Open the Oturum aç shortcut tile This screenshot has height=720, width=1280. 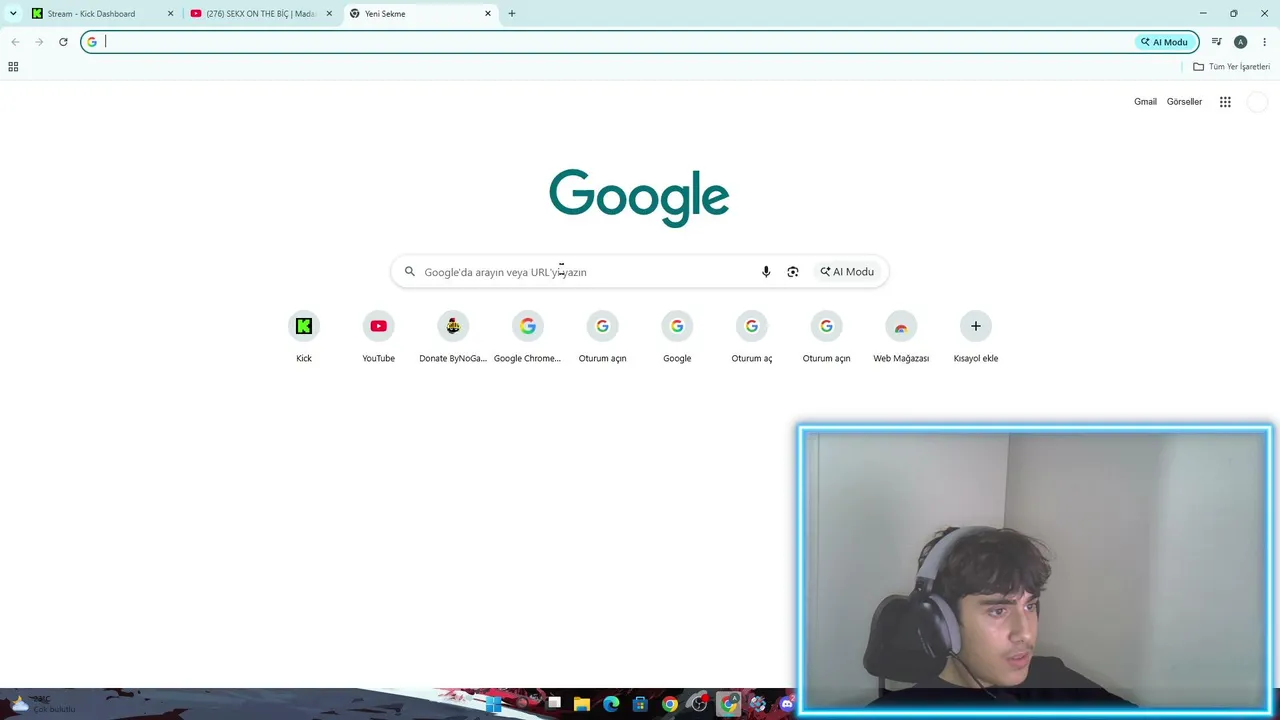(752, 337)
